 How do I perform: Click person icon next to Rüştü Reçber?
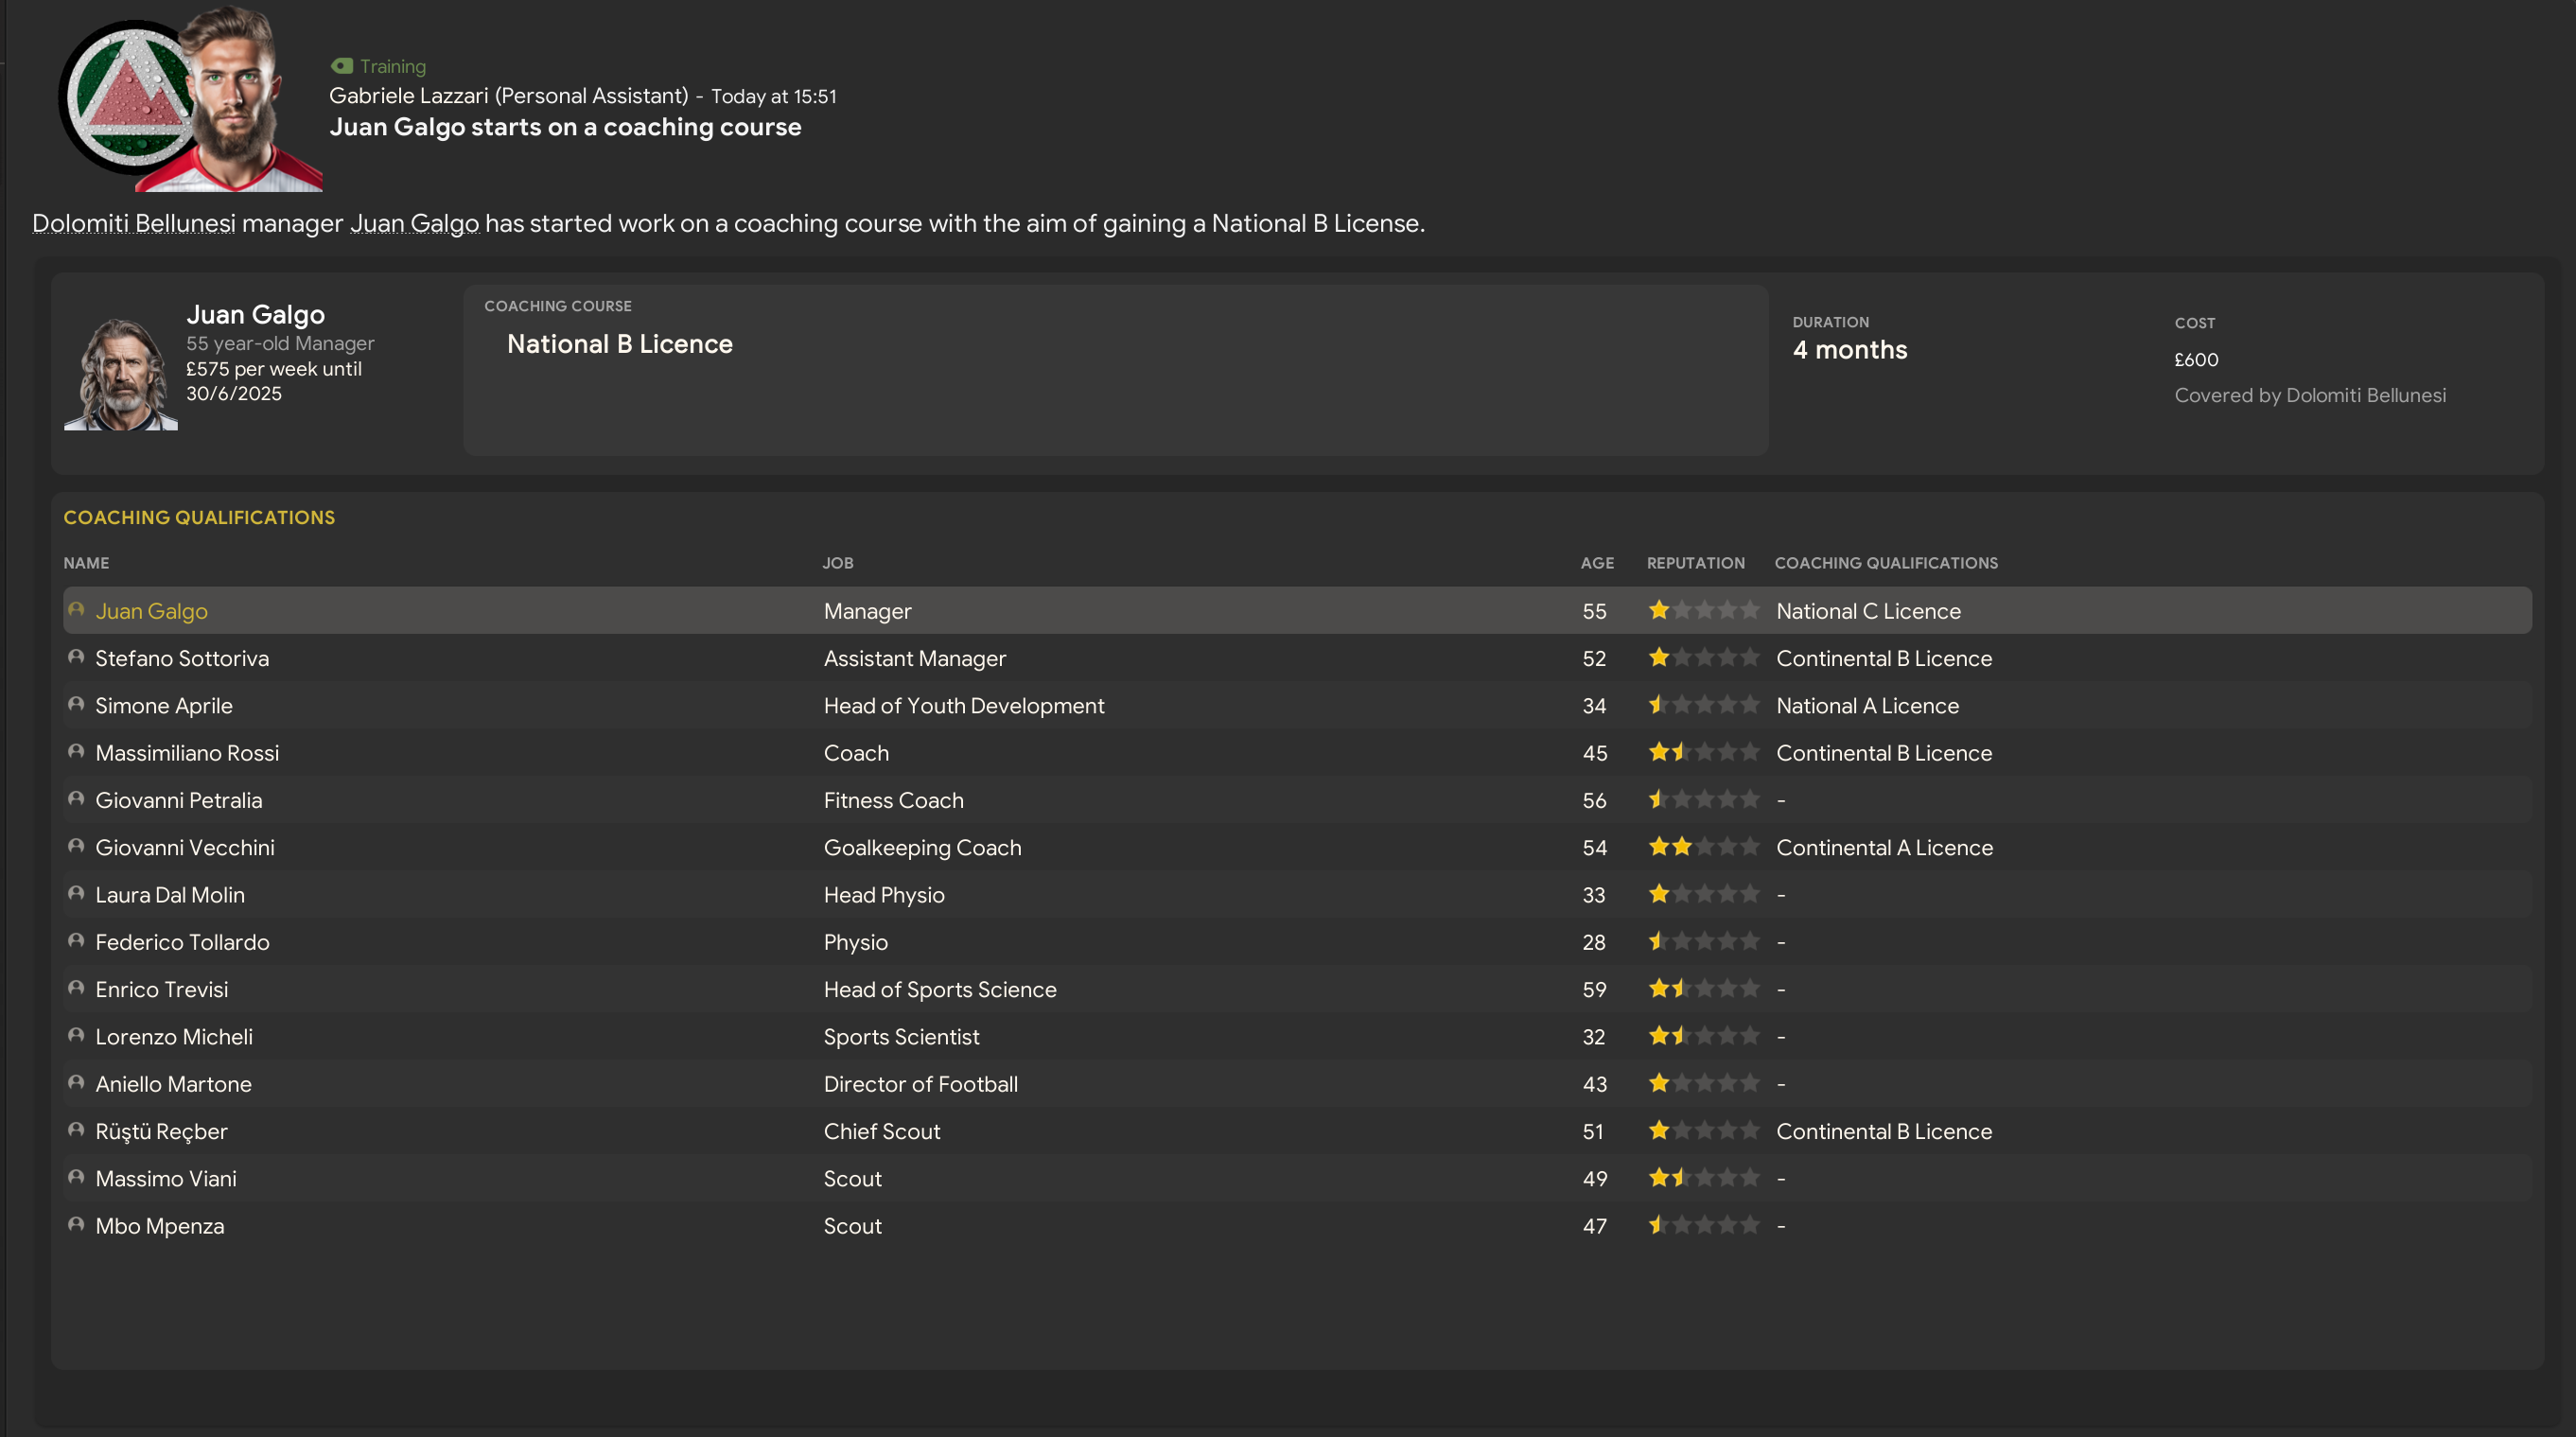(76, 1130)
